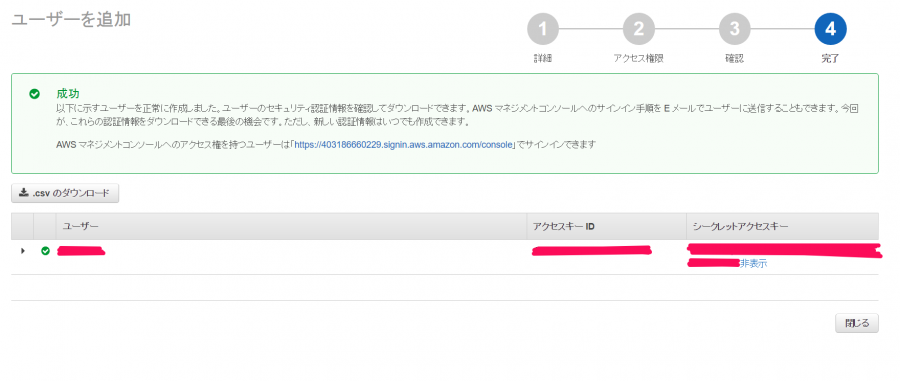Viewport: 900px width, 381px height.
Task: Click the download icon on the .csv button
Action: (24, 193)
